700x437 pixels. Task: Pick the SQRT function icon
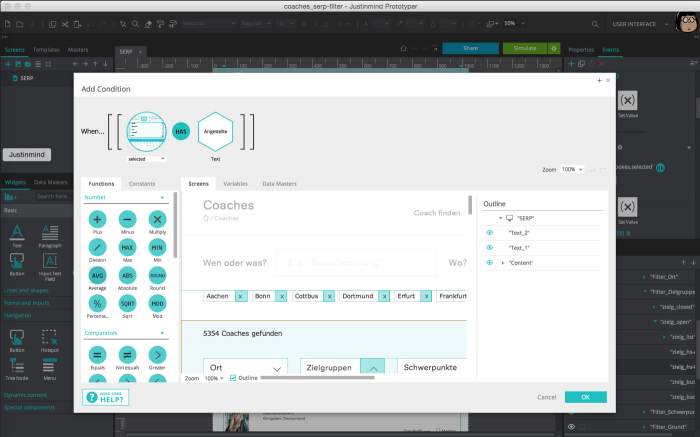(x=127, y=303)
